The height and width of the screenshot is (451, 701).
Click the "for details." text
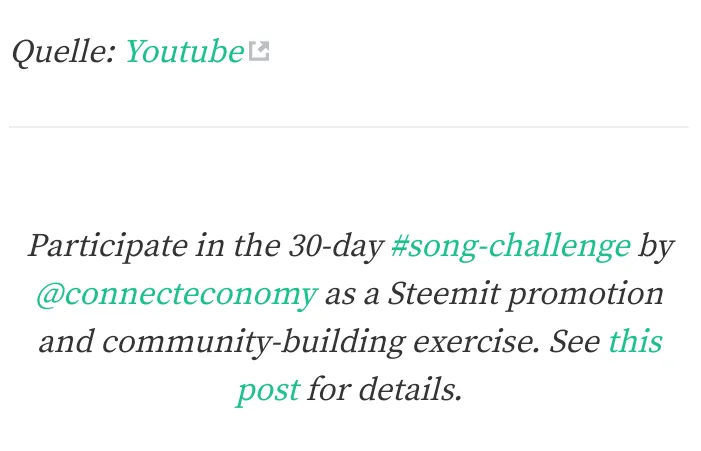tap(384, 389)
